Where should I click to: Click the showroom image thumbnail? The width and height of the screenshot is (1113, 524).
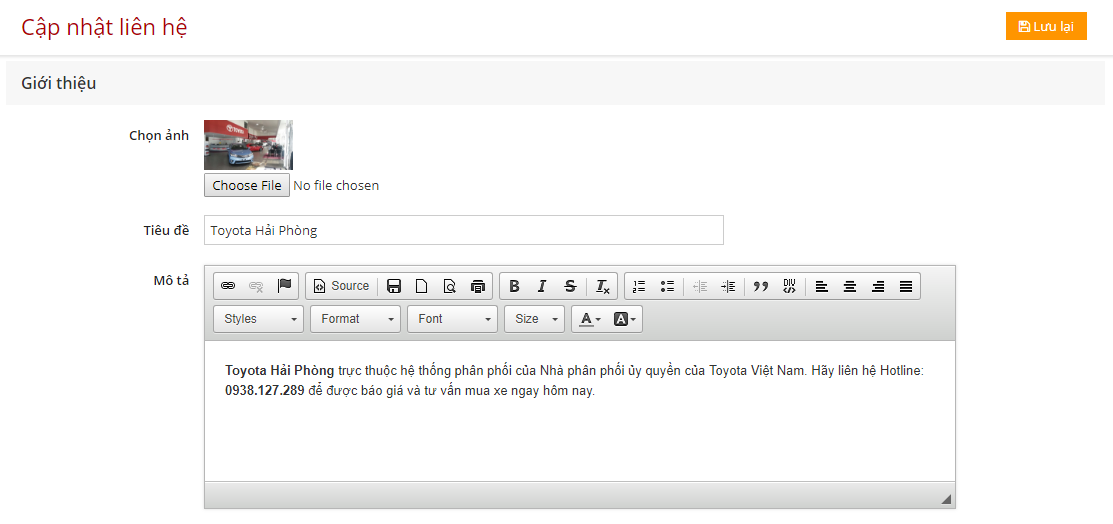point(248,145)
